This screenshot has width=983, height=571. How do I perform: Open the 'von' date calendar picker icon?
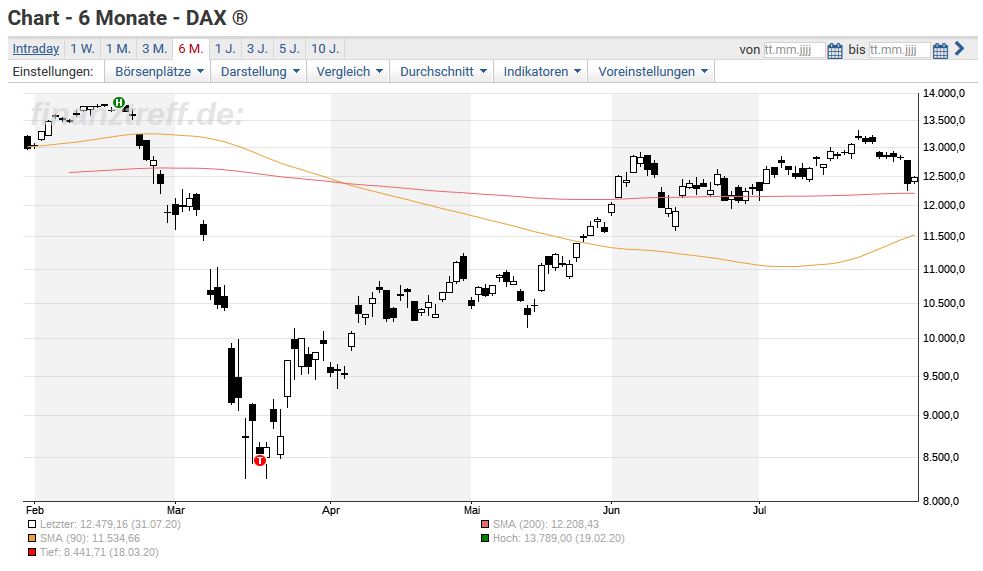[x=834, y=50]
